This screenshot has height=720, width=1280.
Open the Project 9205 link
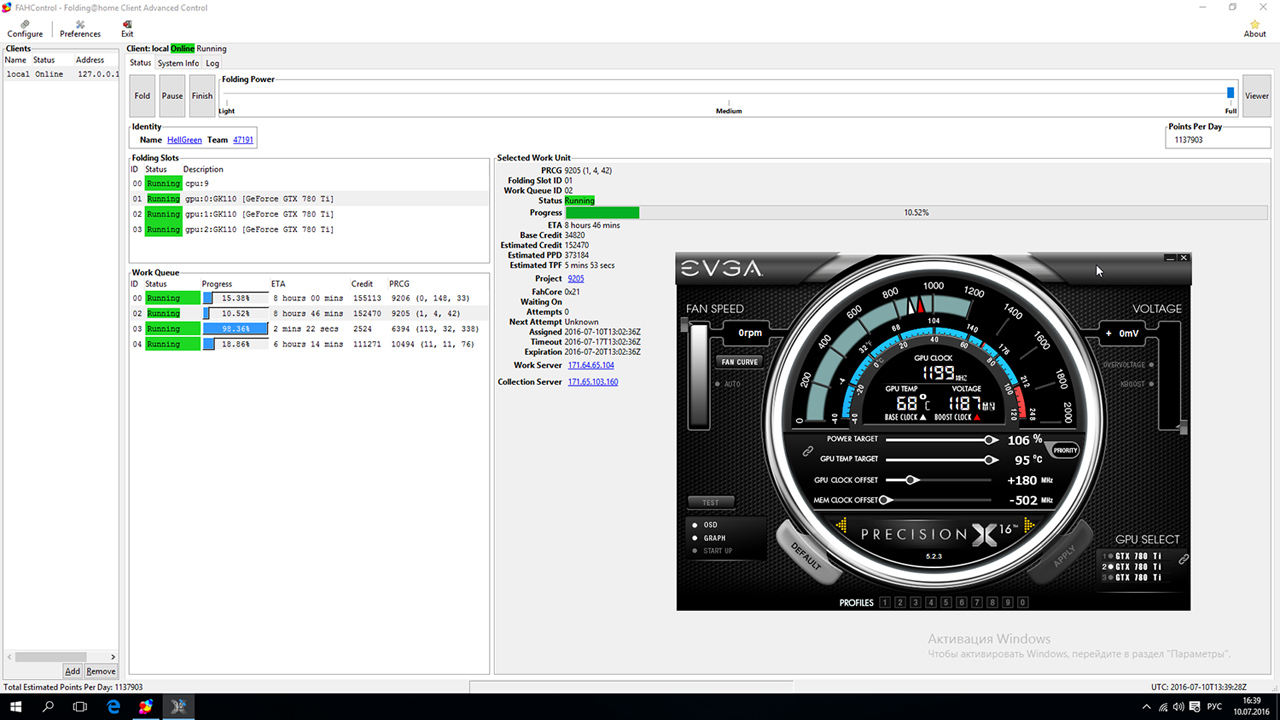[576, 279]
